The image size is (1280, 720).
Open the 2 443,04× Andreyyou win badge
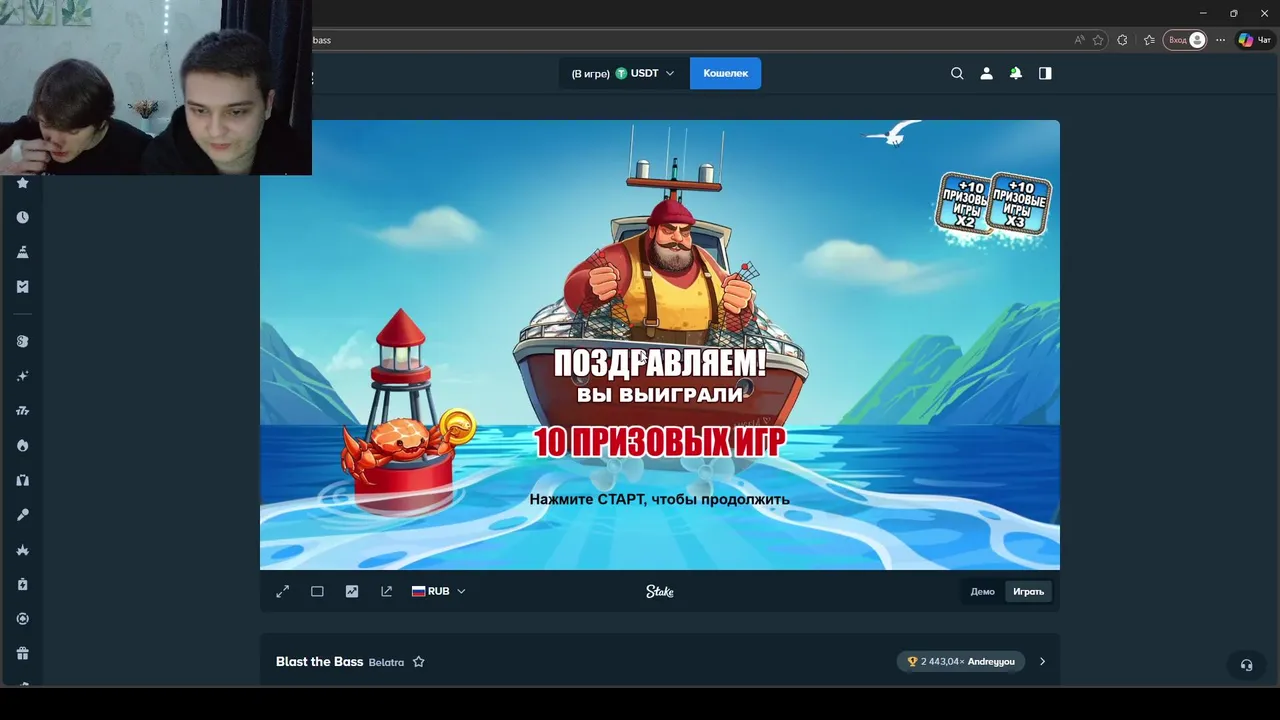pyautogui.click(x=961, y=661)
